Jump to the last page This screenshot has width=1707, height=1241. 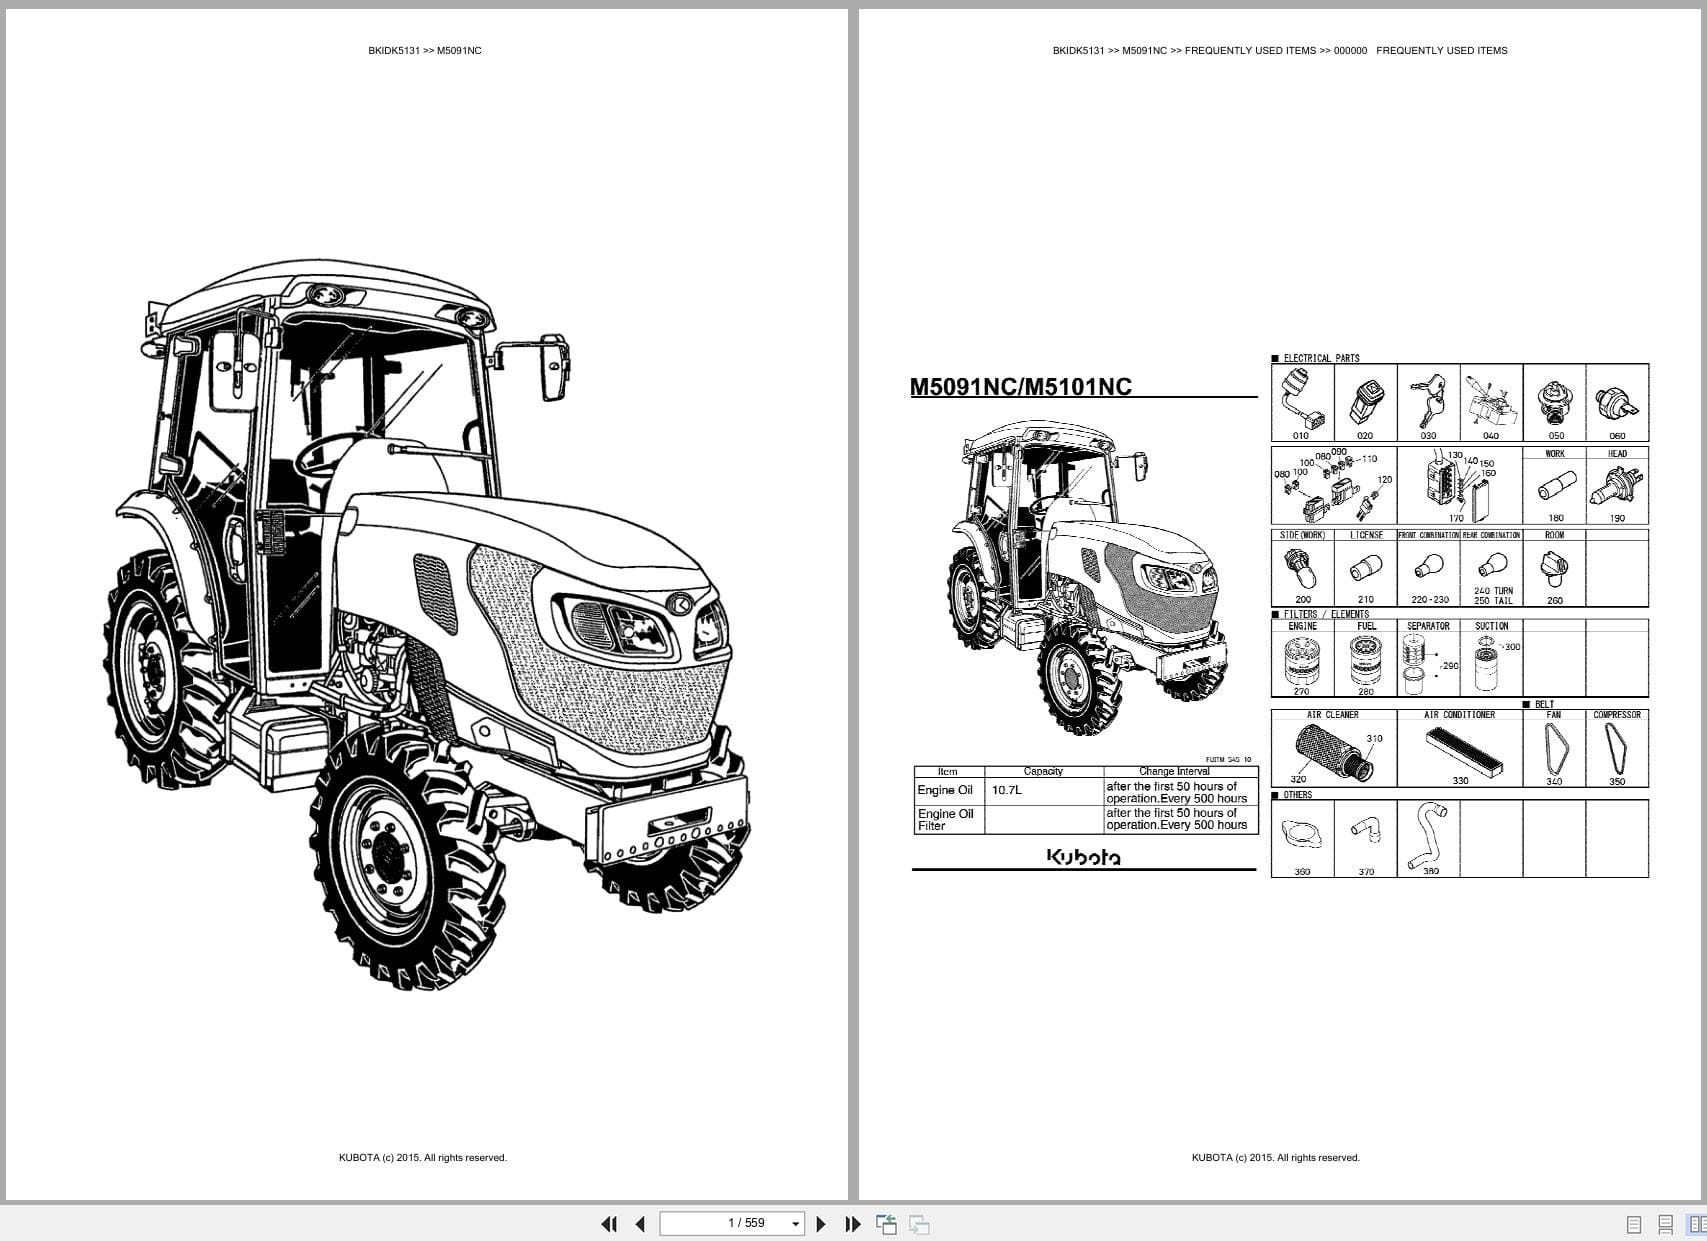tap(852, 1224)
